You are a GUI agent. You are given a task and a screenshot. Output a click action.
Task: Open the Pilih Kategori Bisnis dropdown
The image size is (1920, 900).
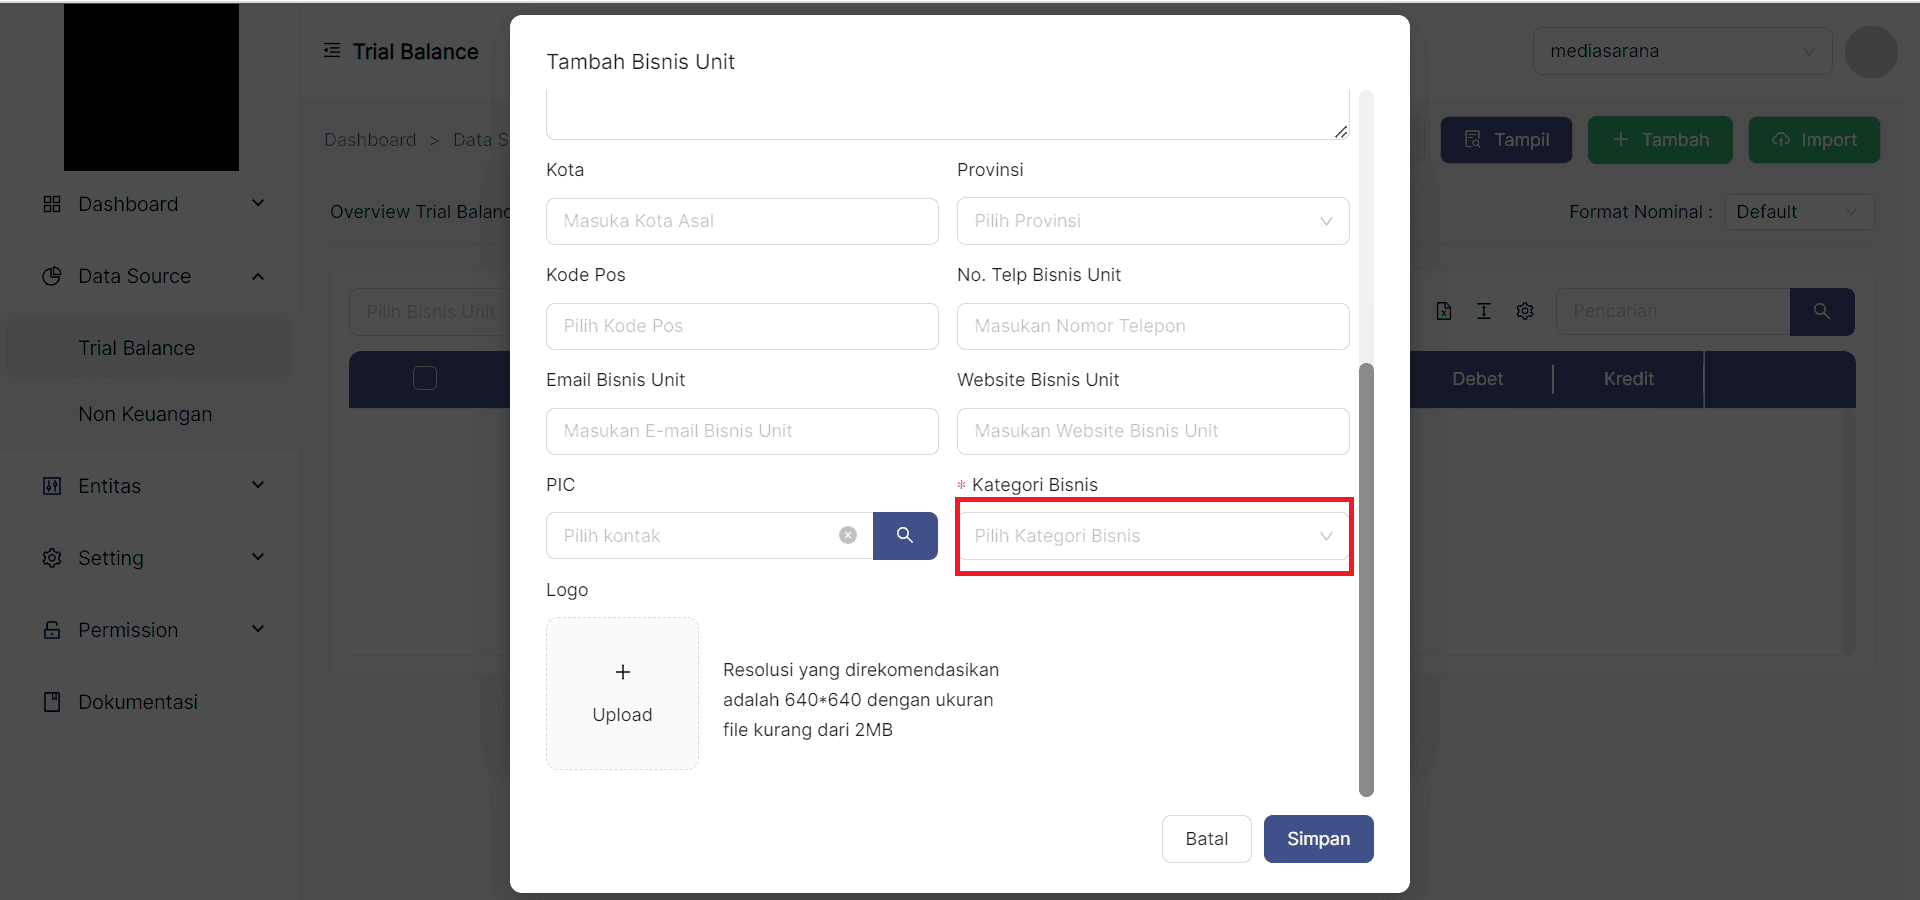pyautogui.click(x=1152, y=536)
